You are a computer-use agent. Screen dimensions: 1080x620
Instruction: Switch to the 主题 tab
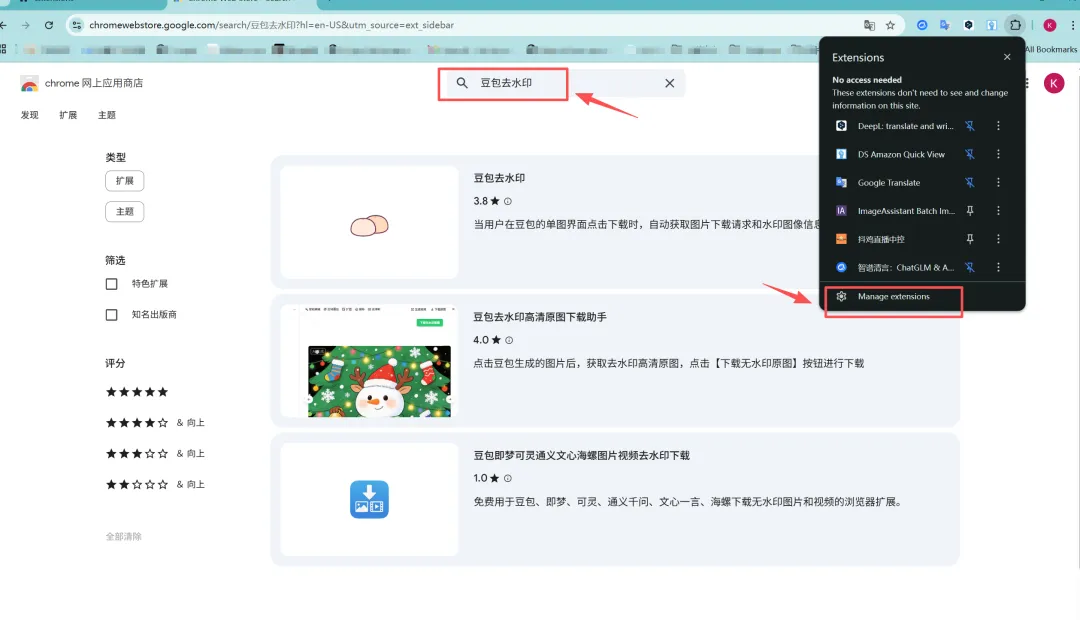pyautogui.click(x=107, y=115)
